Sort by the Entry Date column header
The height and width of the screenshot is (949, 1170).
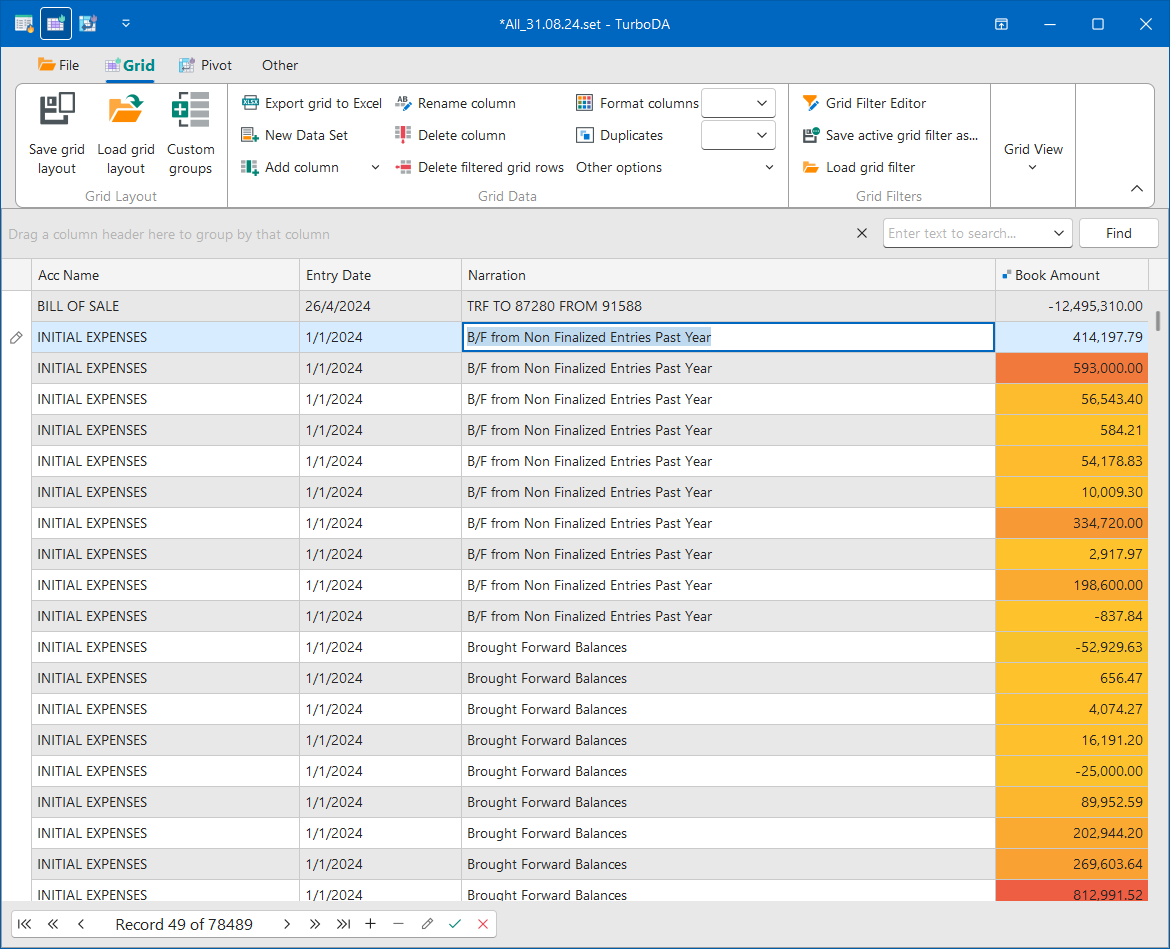click(381, 275)
